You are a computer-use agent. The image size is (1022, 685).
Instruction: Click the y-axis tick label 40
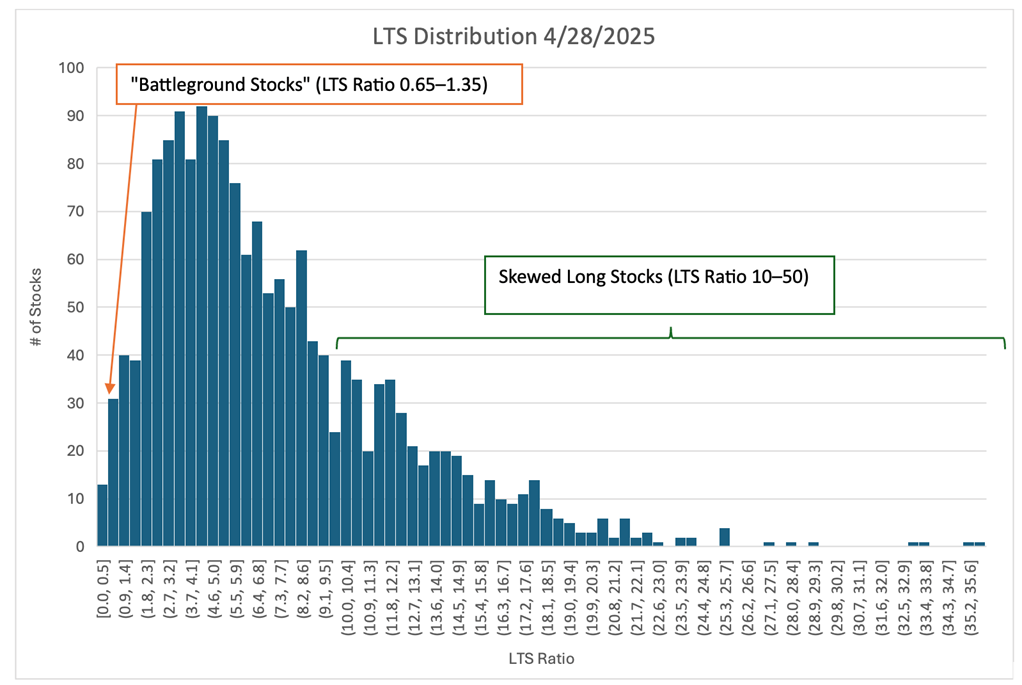pos(75,355)
